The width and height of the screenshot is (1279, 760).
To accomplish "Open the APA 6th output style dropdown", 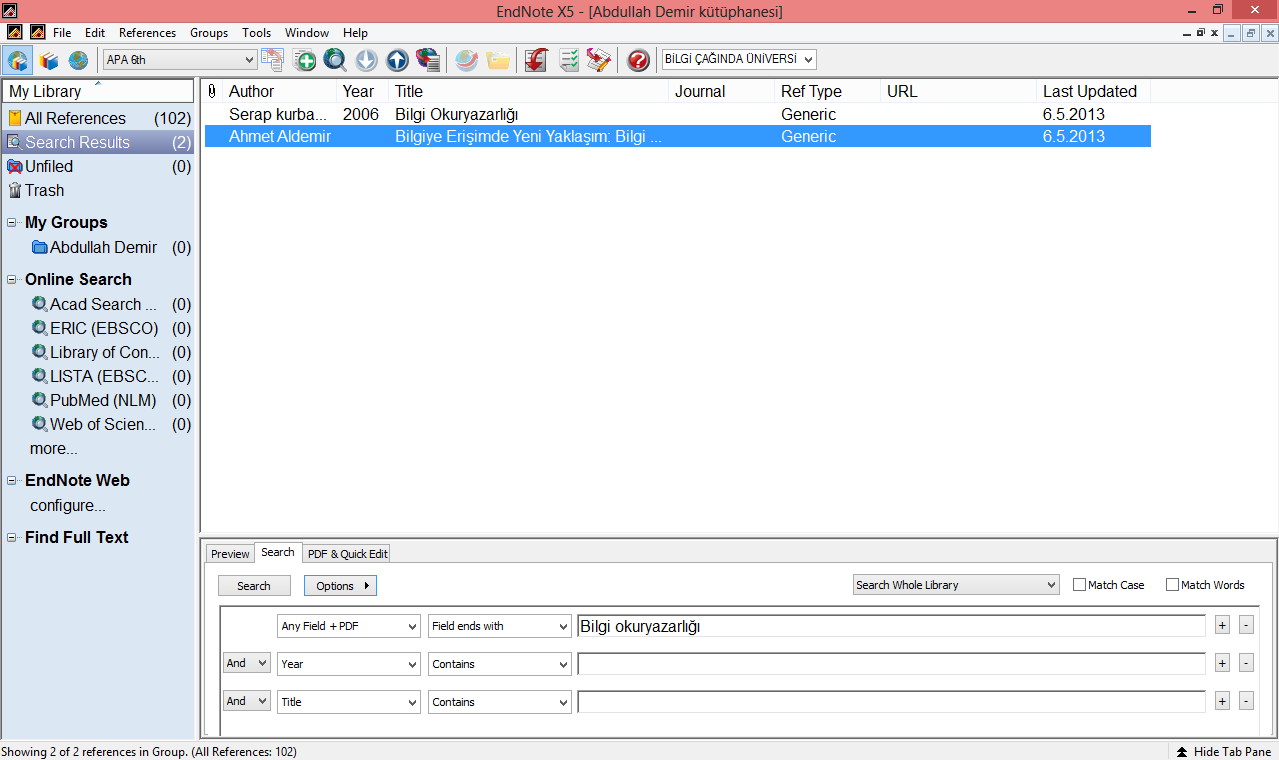I will pos(180,60).
